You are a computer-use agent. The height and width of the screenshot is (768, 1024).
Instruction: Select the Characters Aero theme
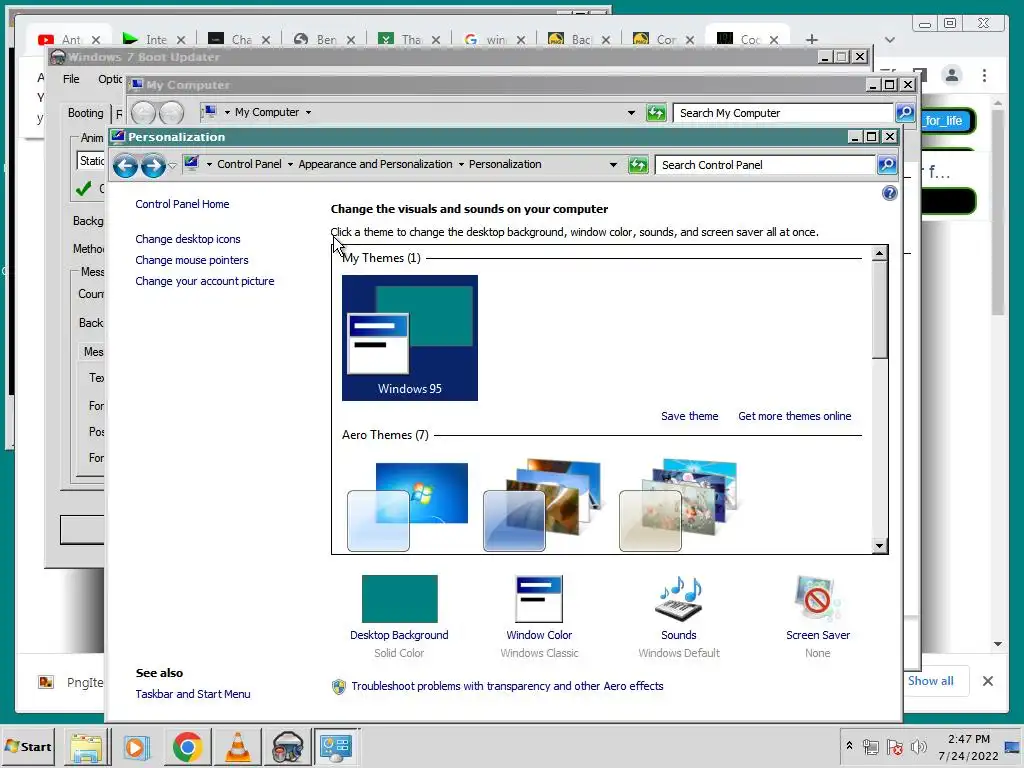[x=679, y=505]
